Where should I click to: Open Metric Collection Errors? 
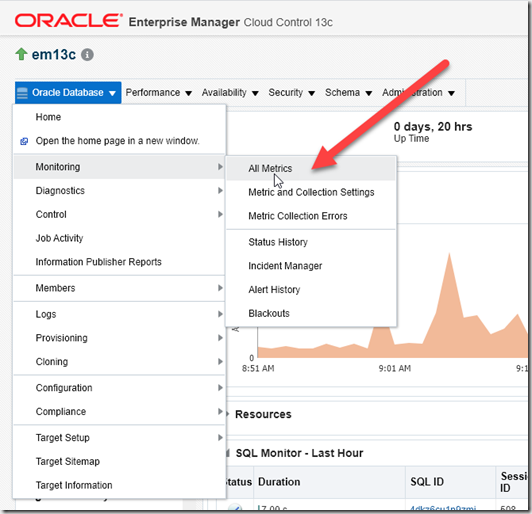click(311, 216)
